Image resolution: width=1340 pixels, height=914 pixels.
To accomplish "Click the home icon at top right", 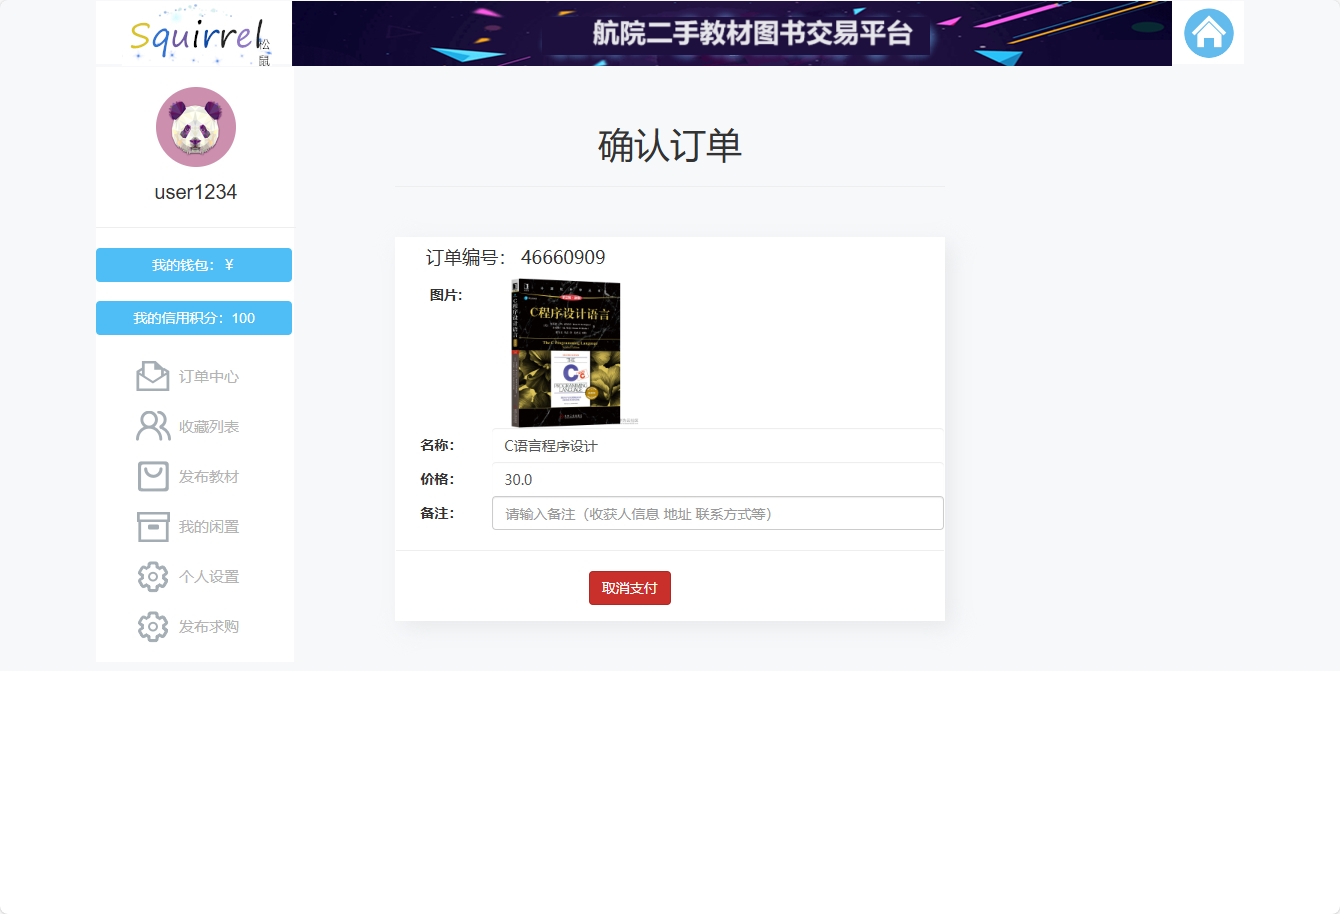I will 1208,32.
